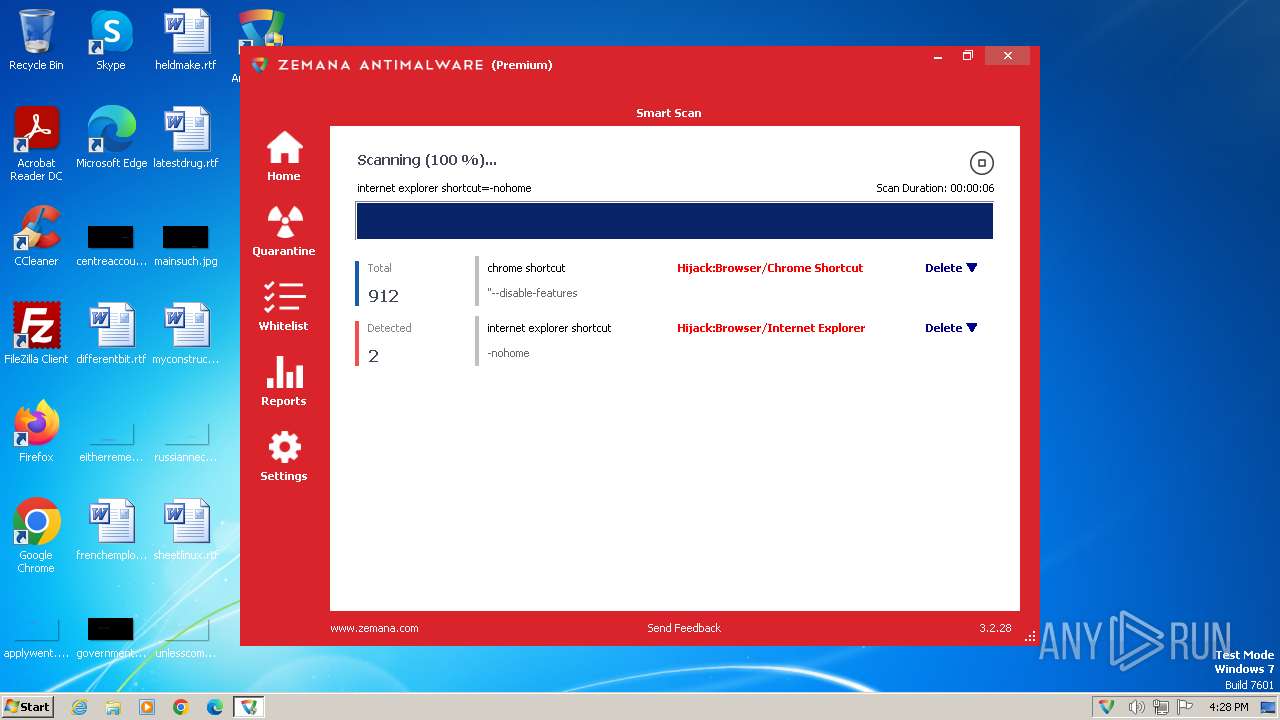Click the Total 912 counter
The width and height of the screenshot is (1280, 720).
(383, 284)
